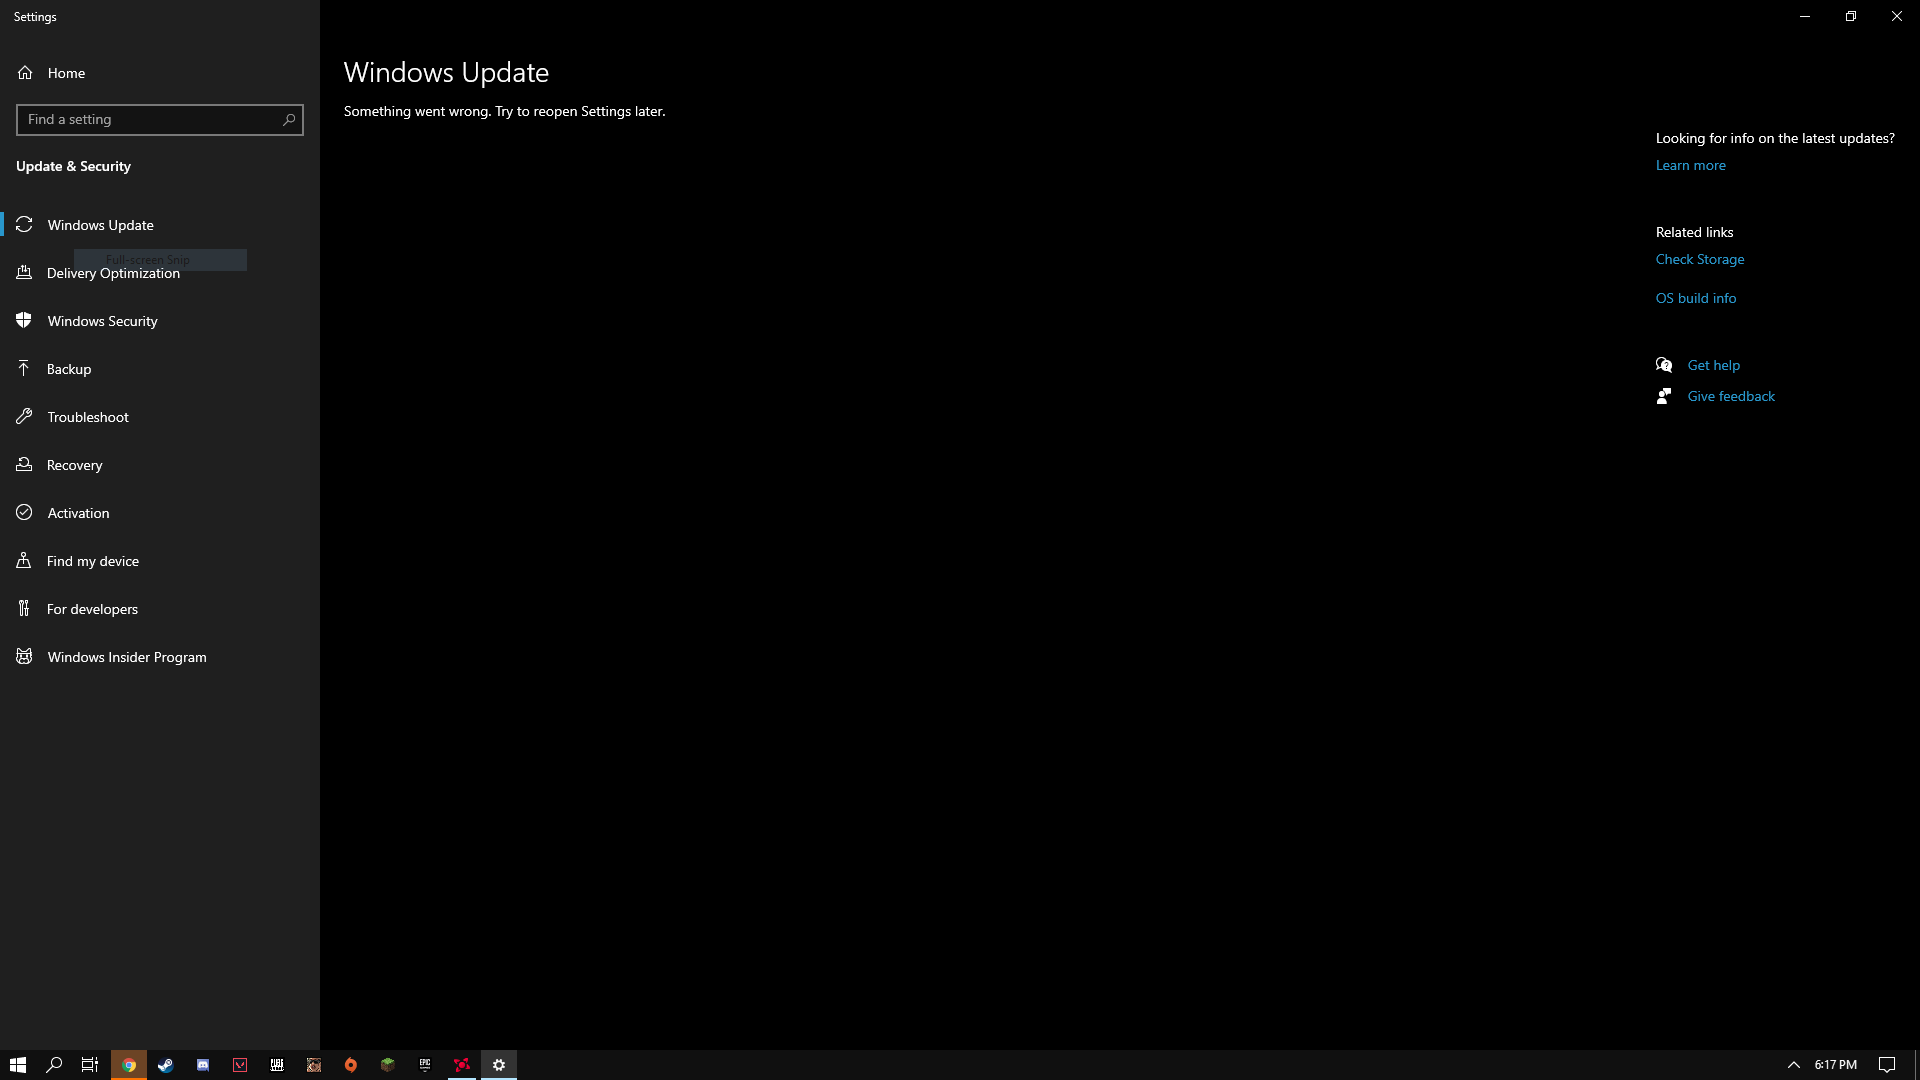The height and width of the screenshot is (1080, 1920).
Task: Click the Learn more link
Action: click(1690, 166)
